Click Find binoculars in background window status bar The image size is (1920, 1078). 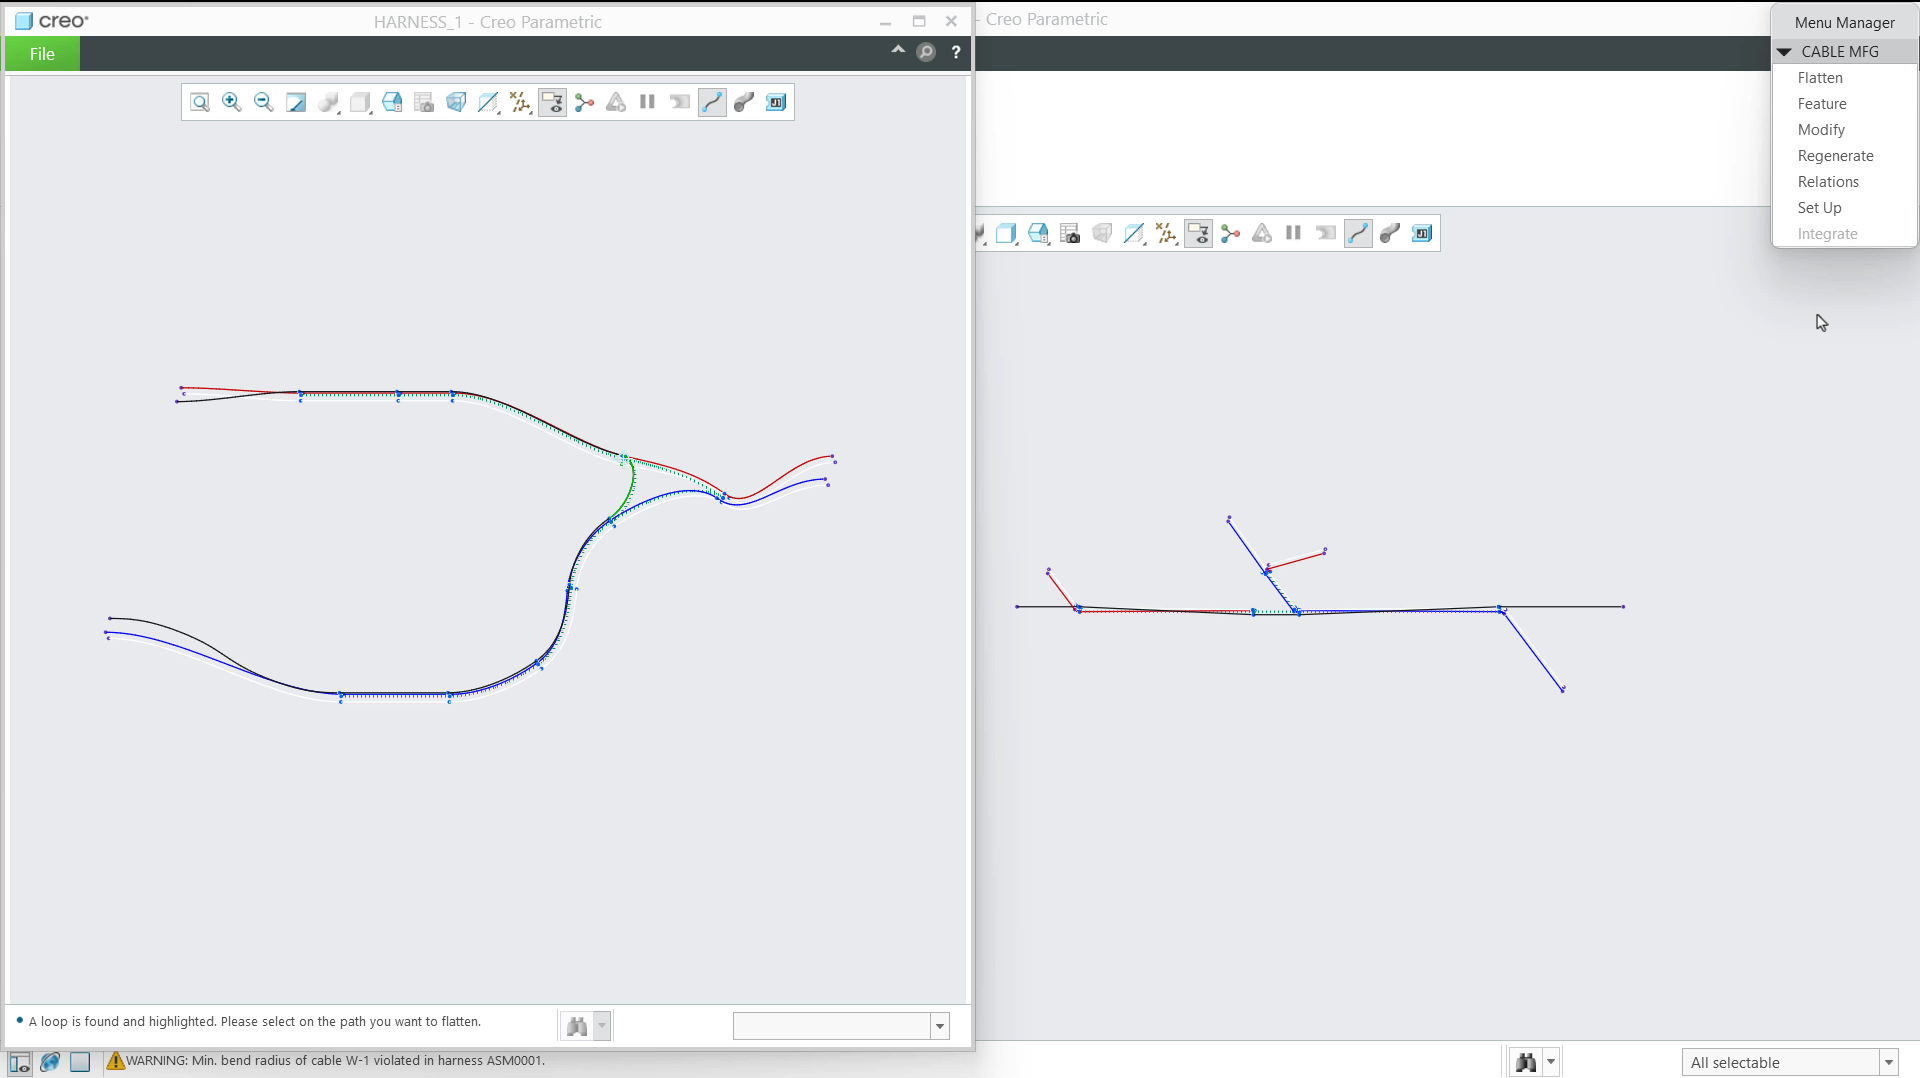point(1526,1062)
